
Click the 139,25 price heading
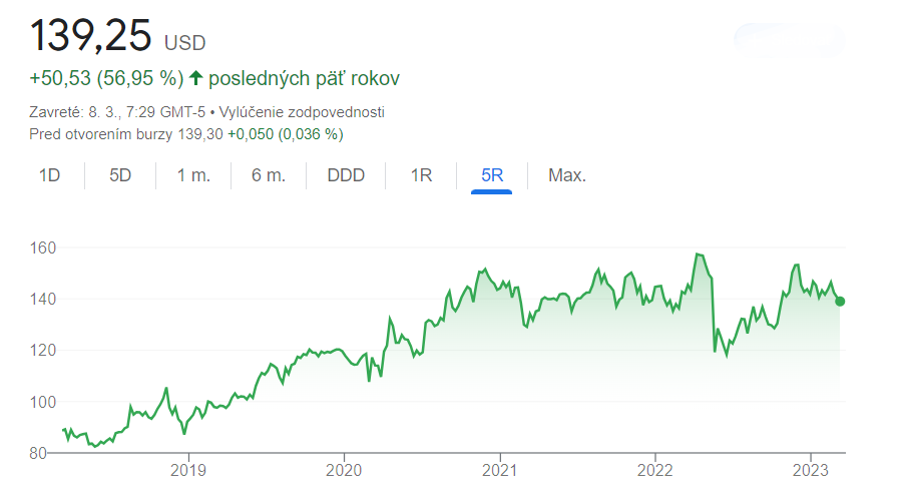[x=90, y=36]
